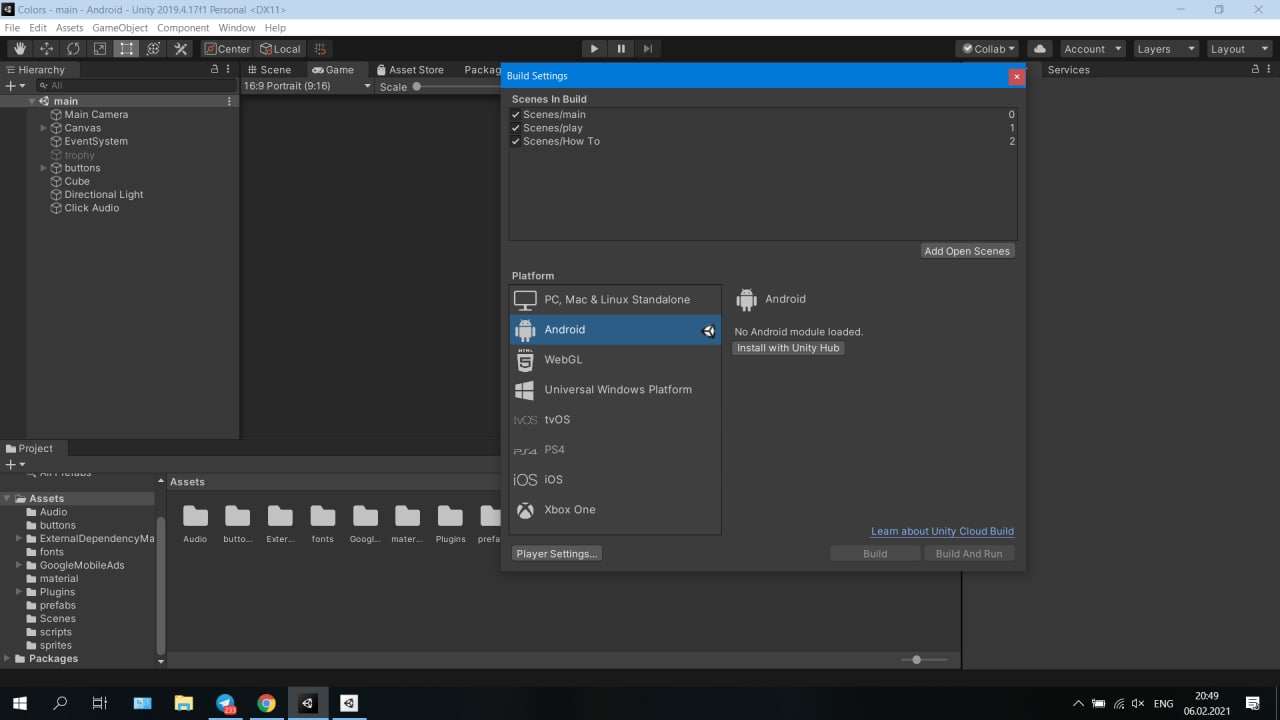Toggle pivot Center mode
Image resolution: width=1280 pixels, height=720 pixels.
coord(228,49)
